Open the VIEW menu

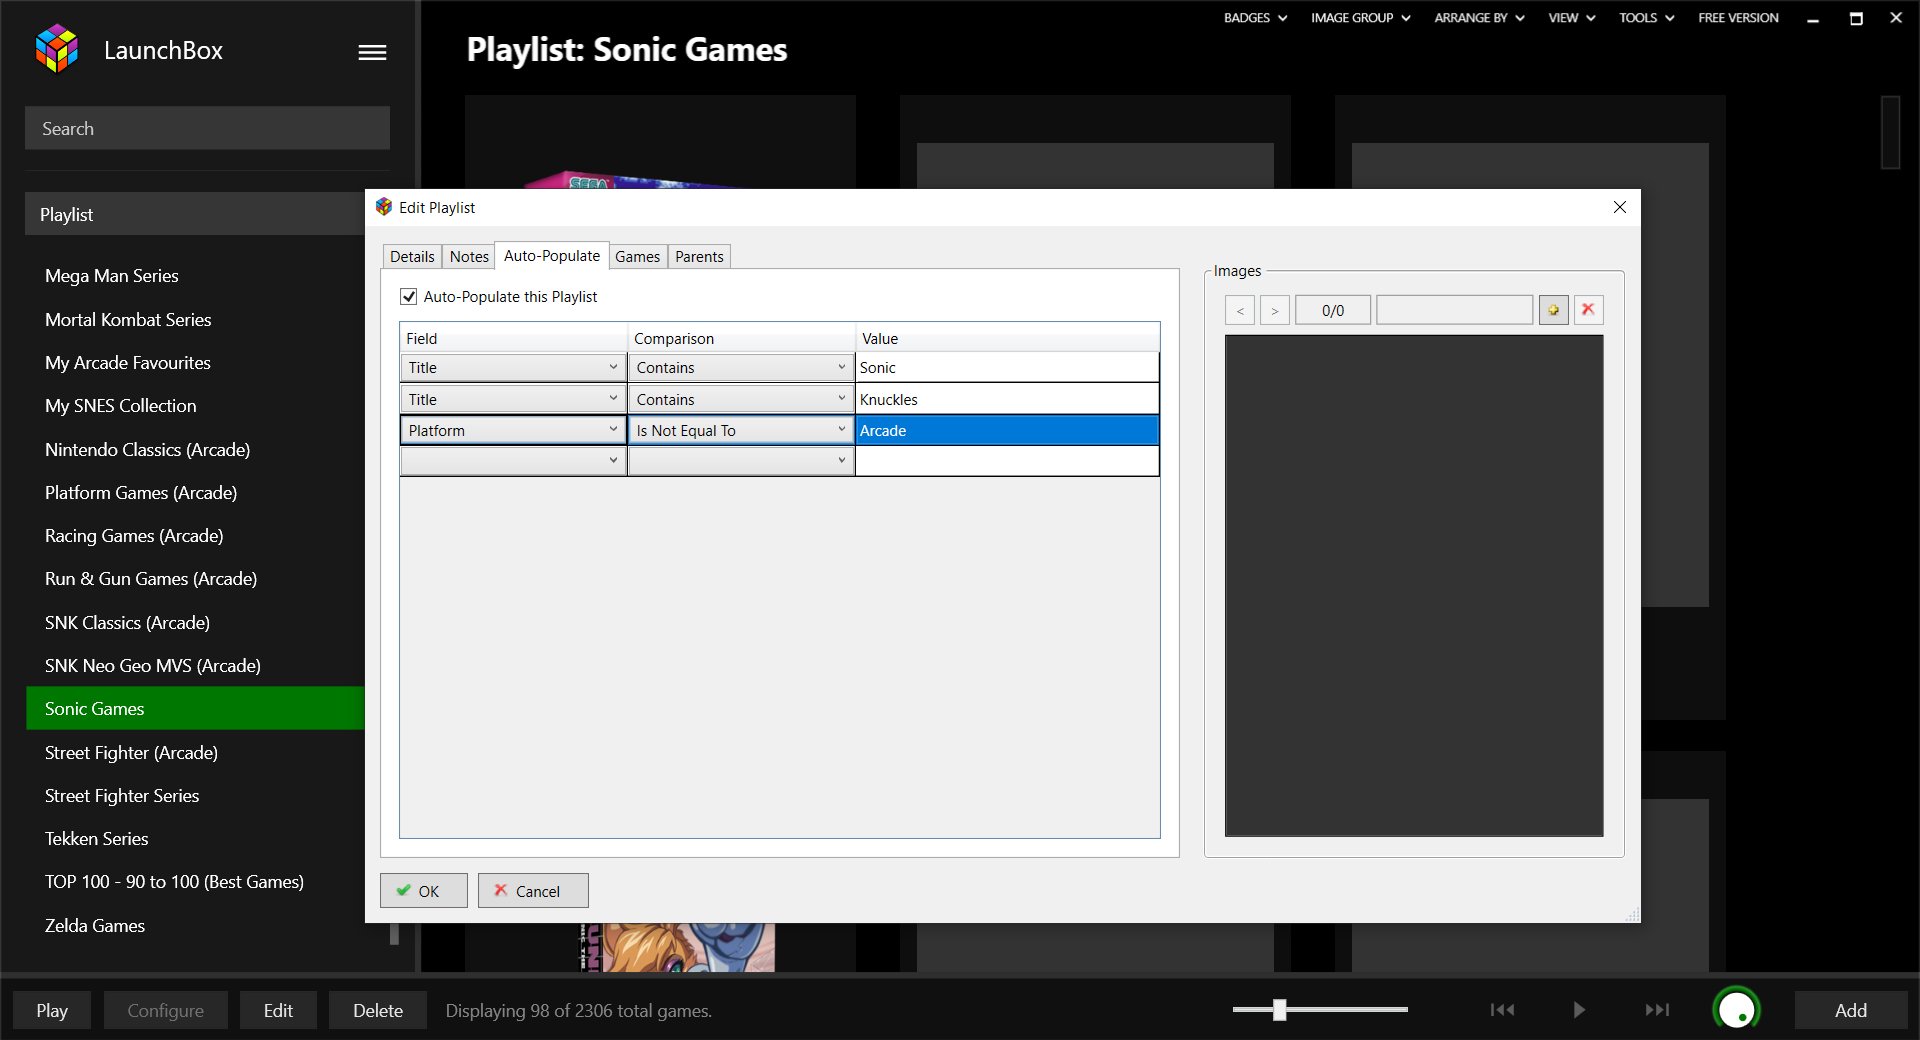pos(1572,18)
